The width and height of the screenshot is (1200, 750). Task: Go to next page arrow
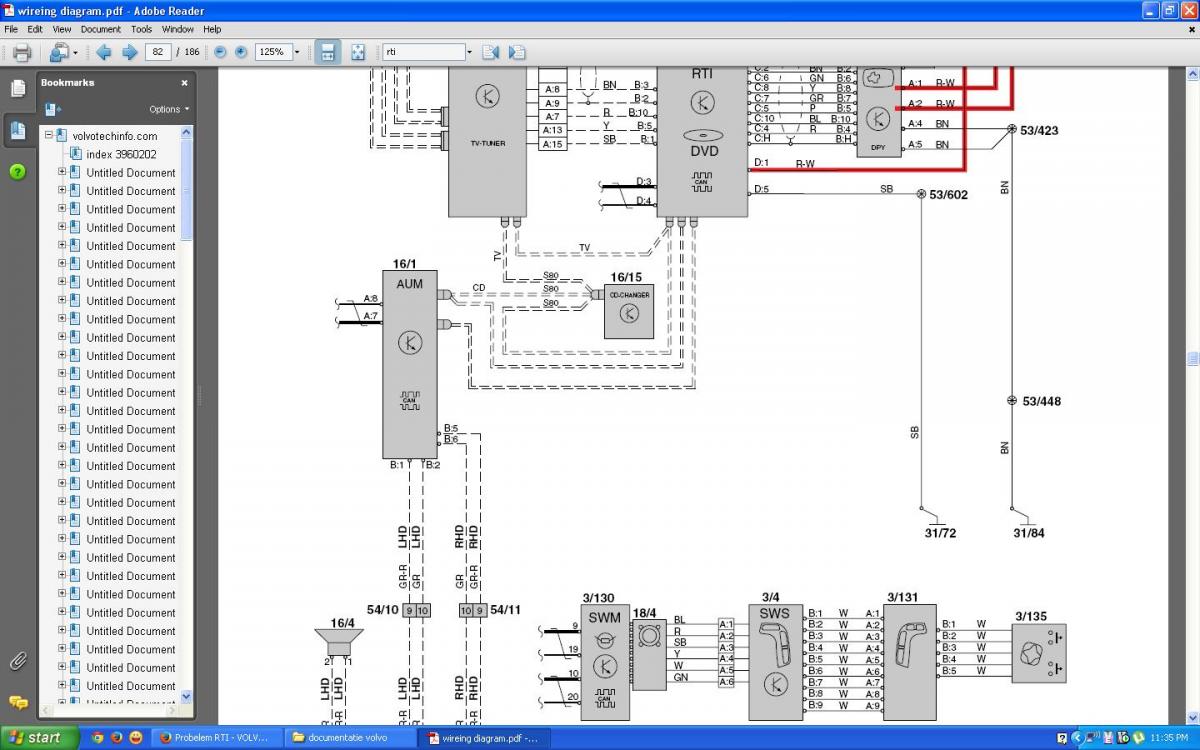coord(129,52)
